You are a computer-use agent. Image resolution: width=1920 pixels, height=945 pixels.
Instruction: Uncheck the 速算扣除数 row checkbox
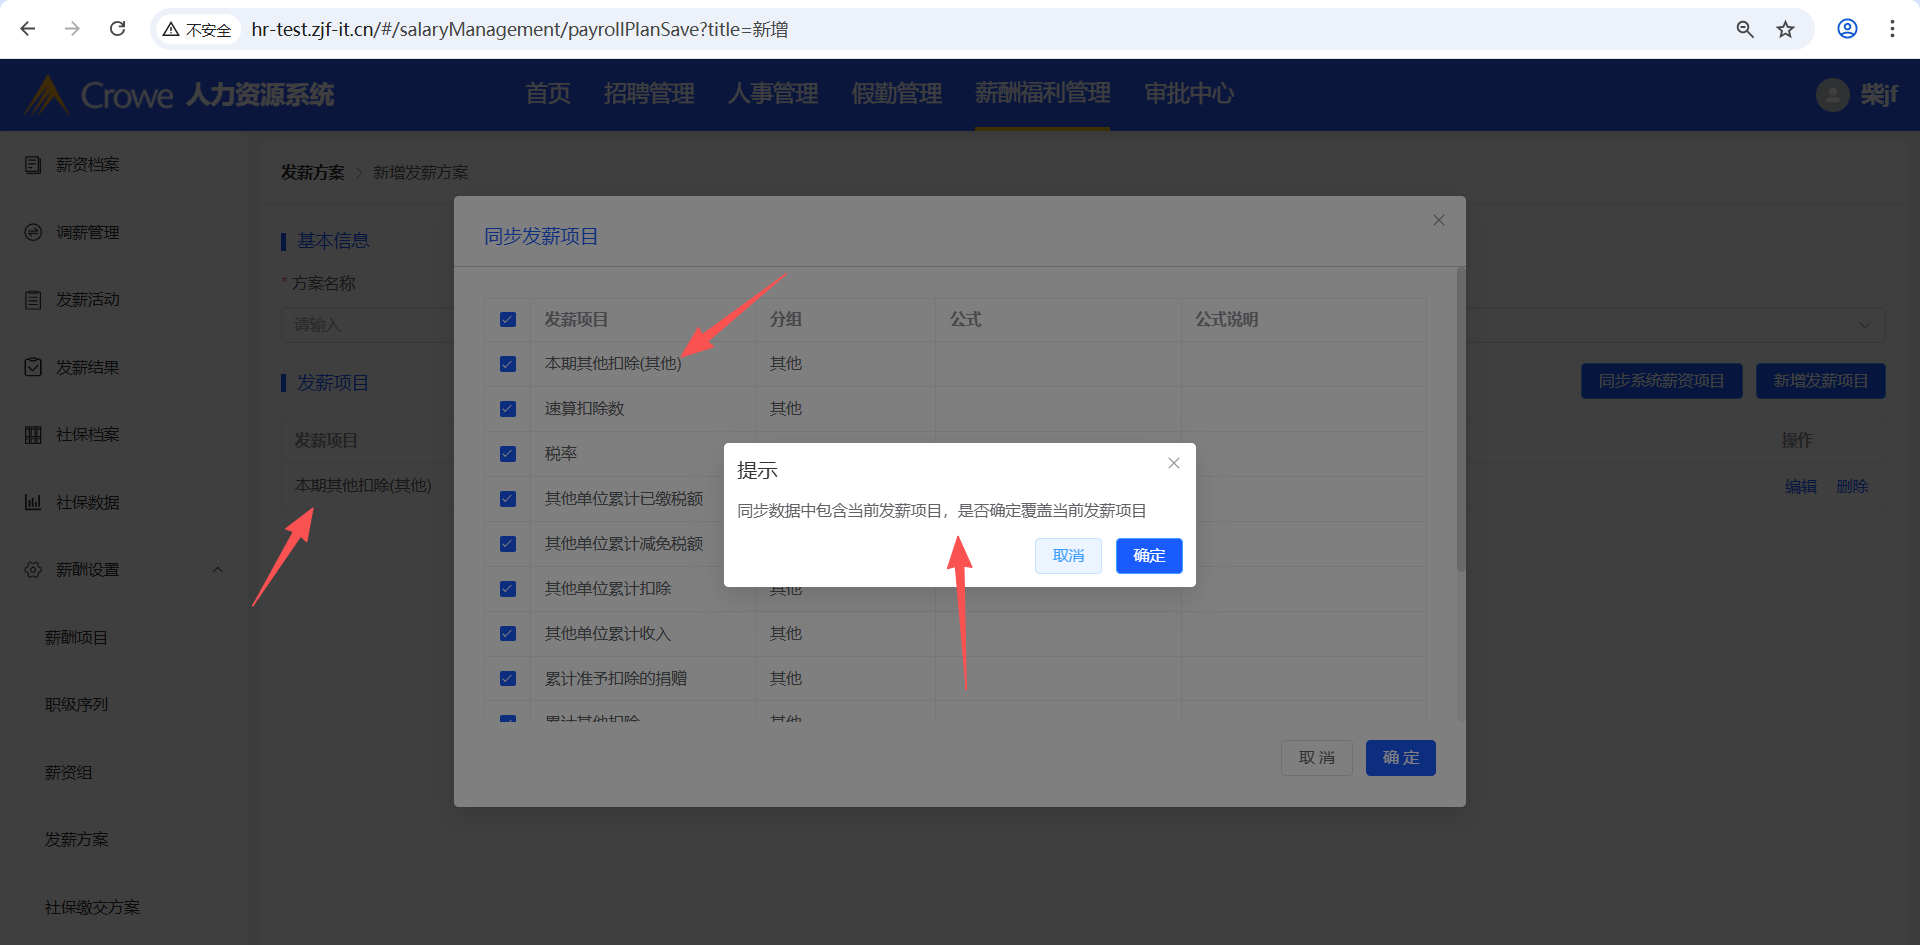tap(508, 409)
